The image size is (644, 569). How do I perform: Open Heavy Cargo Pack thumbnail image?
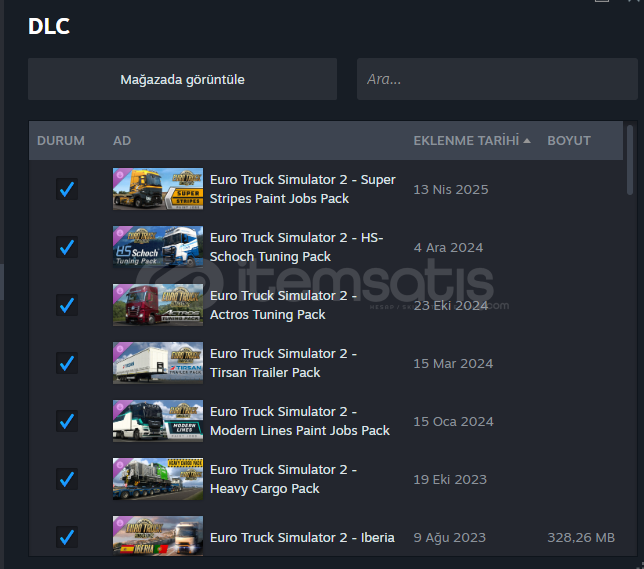point(158,479)
